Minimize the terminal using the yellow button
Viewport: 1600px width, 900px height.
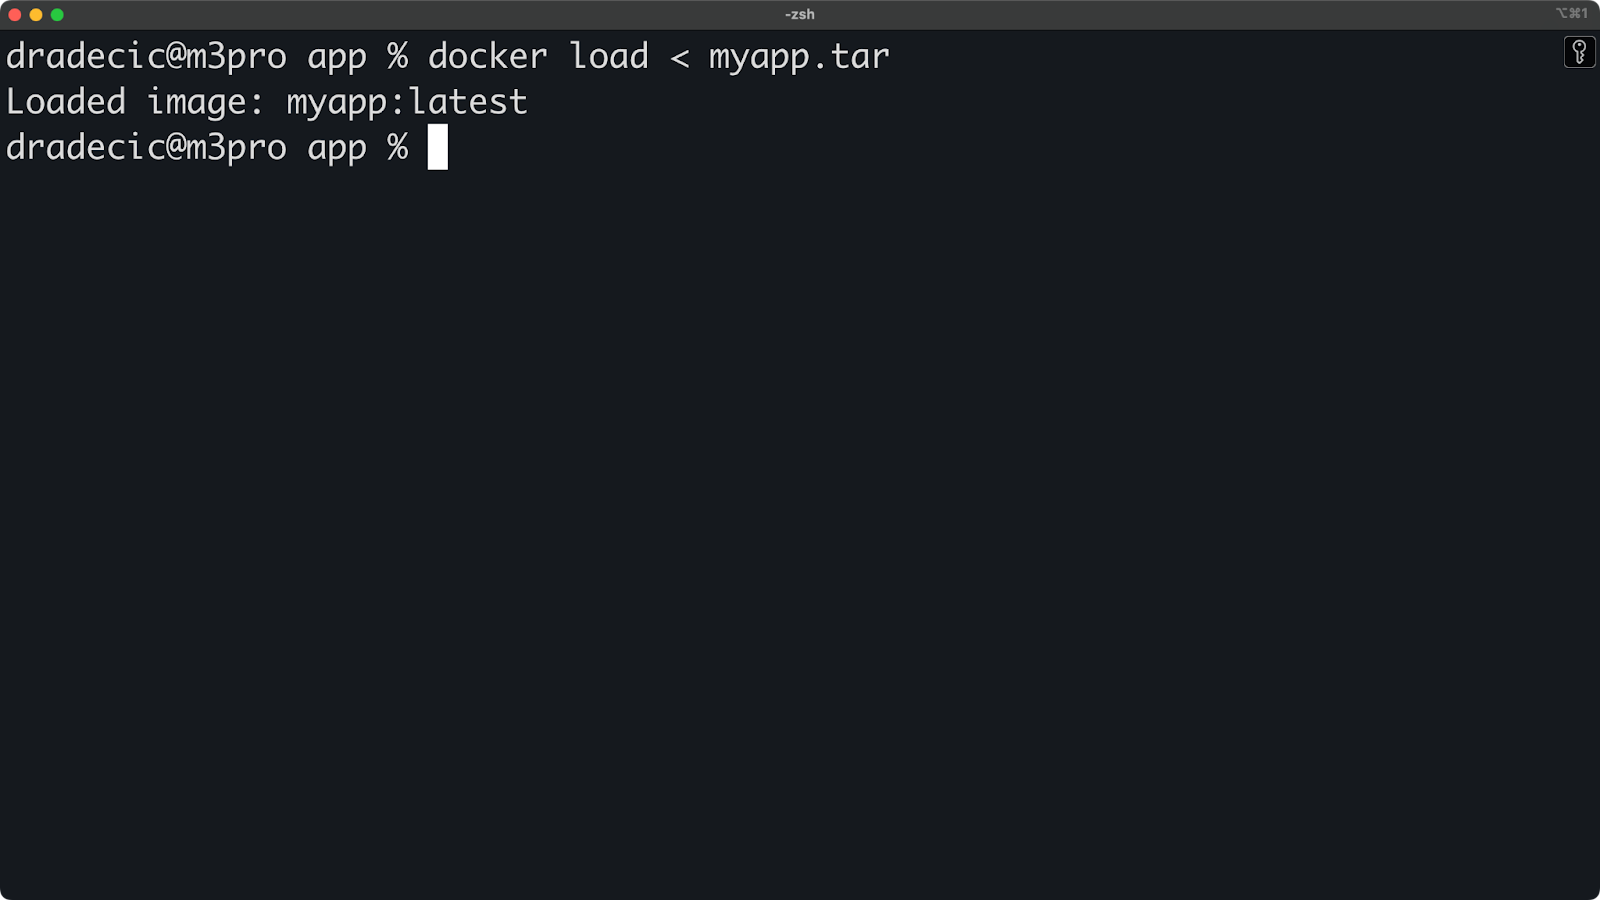(36, 15)
